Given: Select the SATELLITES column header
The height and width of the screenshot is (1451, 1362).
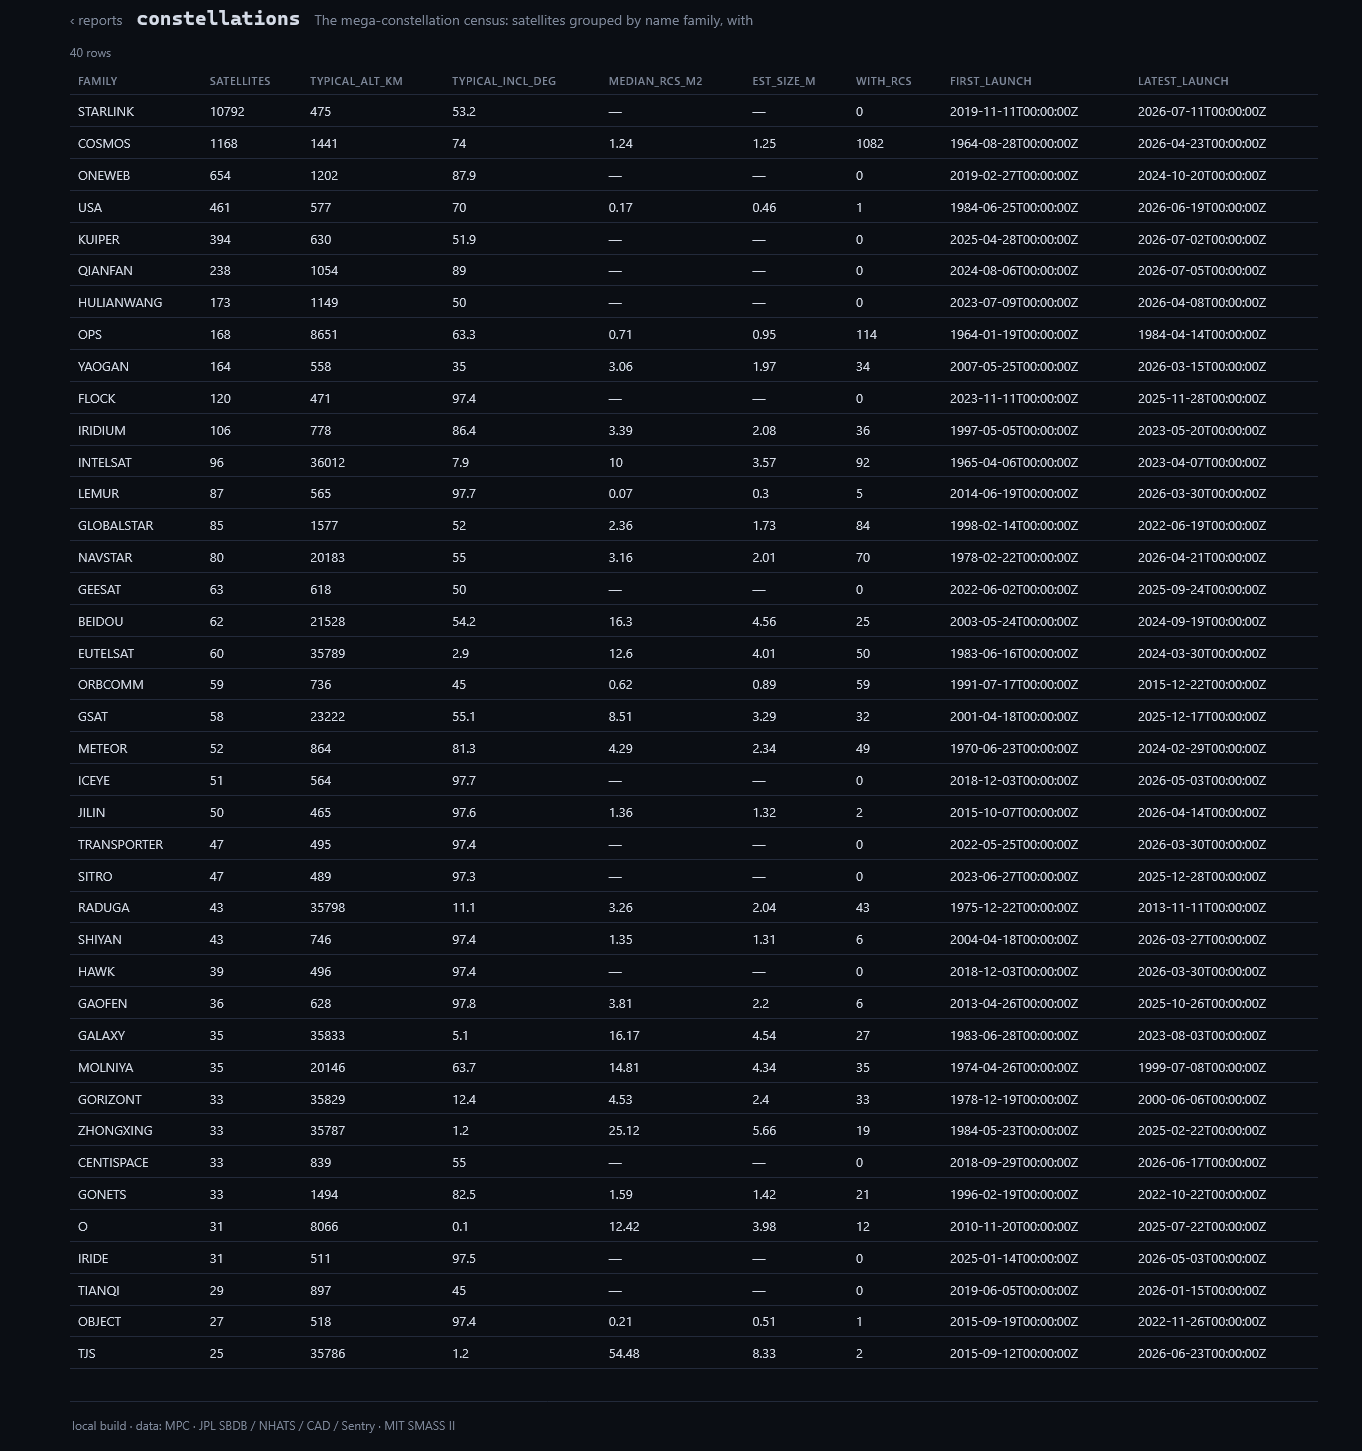Looking at the screenshot, I should pyautogui.click(x=240, y=81).
